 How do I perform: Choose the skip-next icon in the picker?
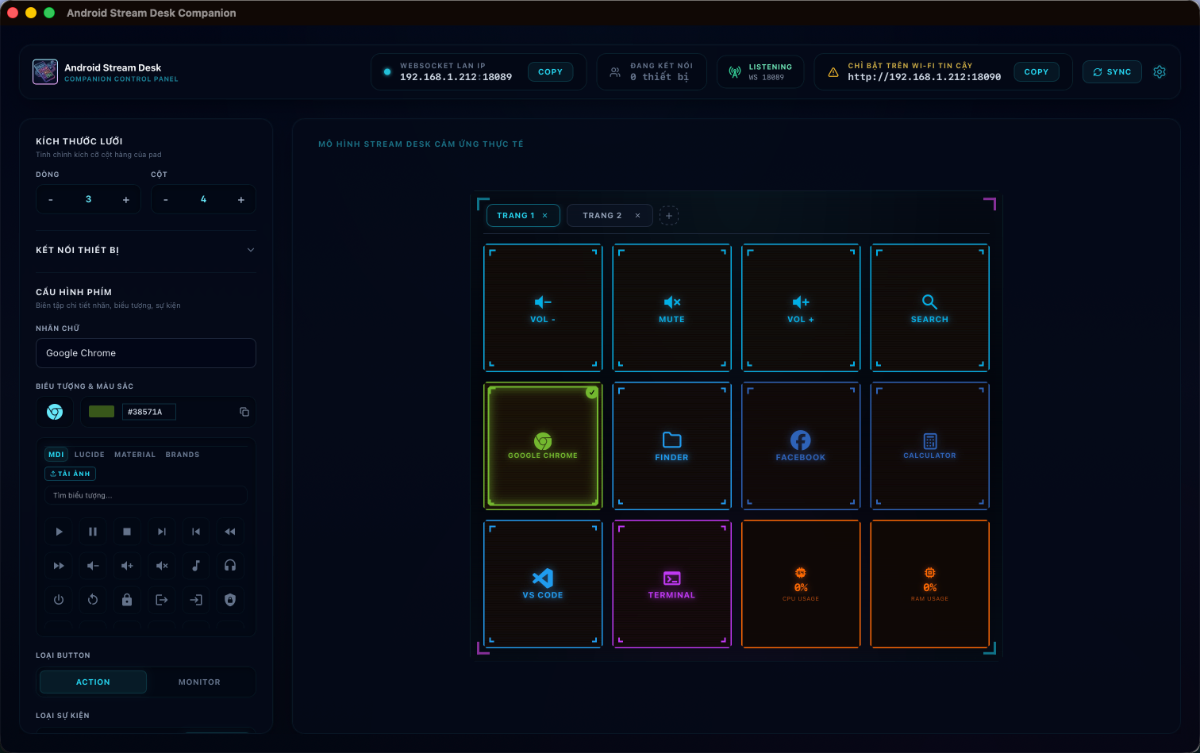tap(161, 532)
